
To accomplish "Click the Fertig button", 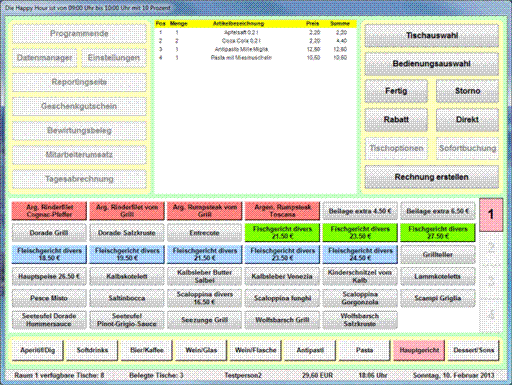I will pos(396,91).
